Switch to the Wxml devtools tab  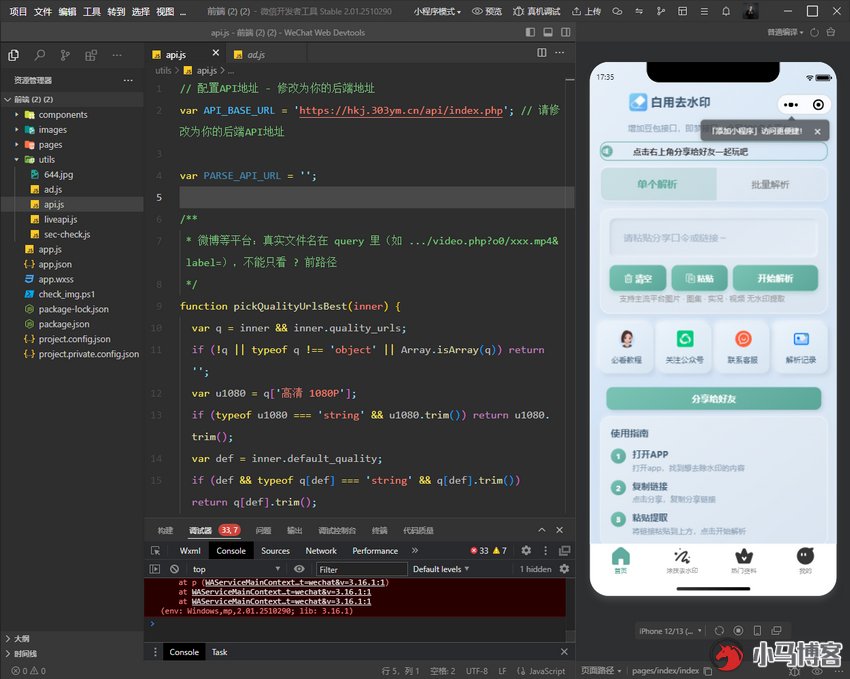click(x=190, y=551)
